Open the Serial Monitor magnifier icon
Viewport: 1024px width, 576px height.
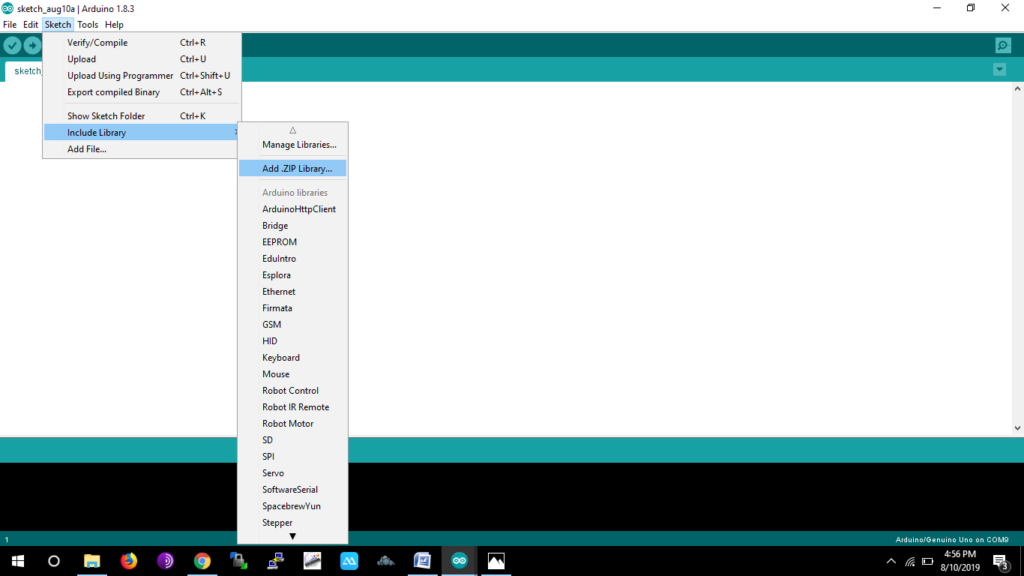point(1003,45)
